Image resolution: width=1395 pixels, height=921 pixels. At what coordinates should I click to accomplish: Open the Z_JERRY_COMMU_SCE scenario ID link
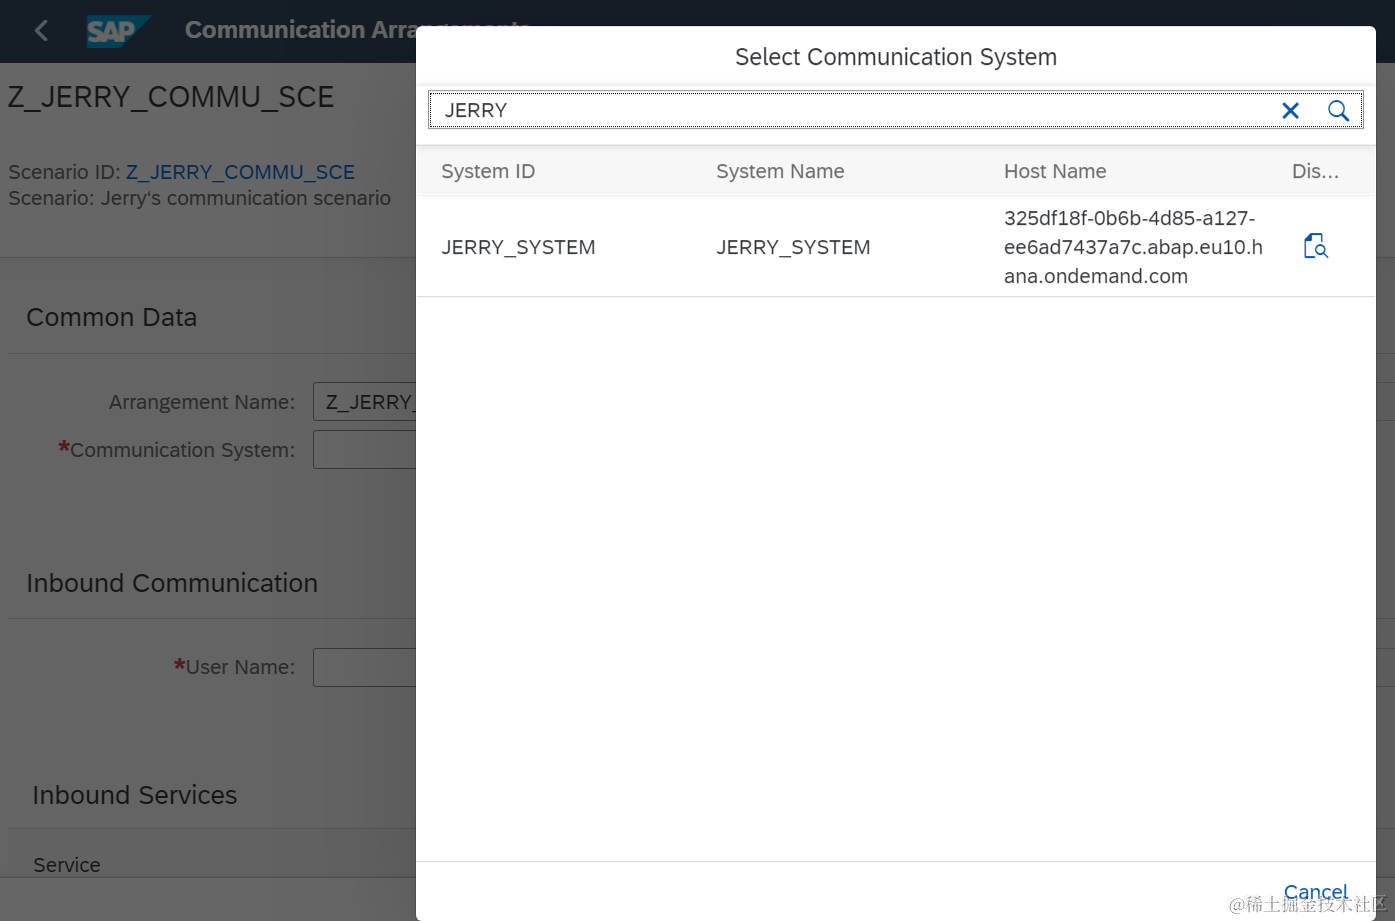240,172
